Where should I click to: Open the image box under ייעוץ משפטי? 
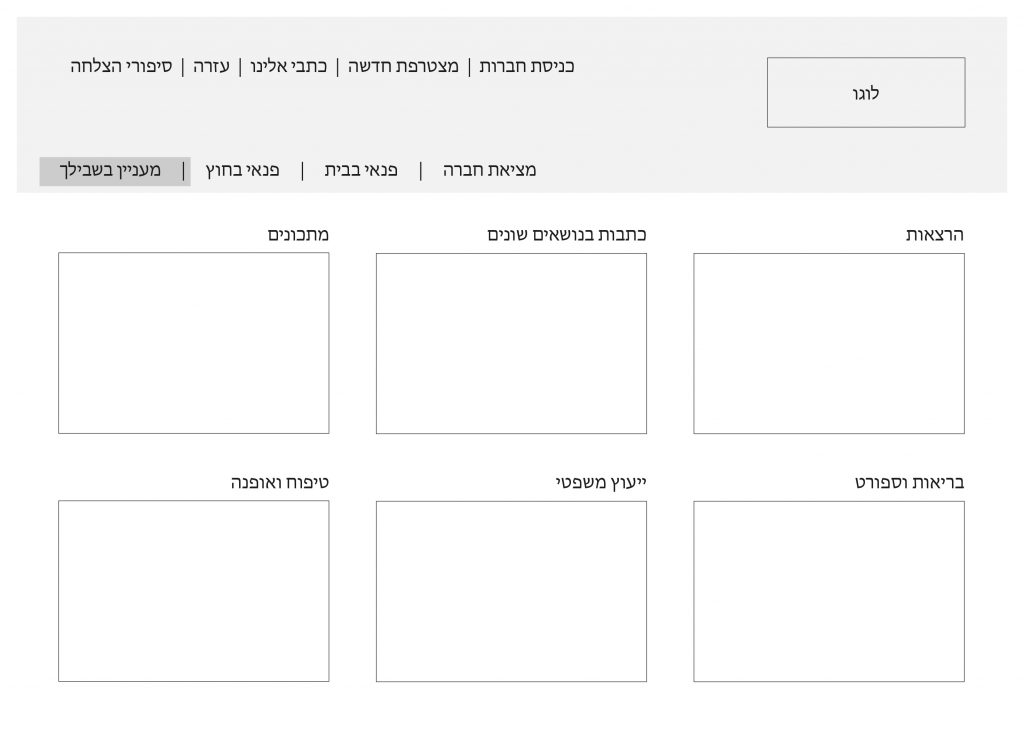pos(511,591)
